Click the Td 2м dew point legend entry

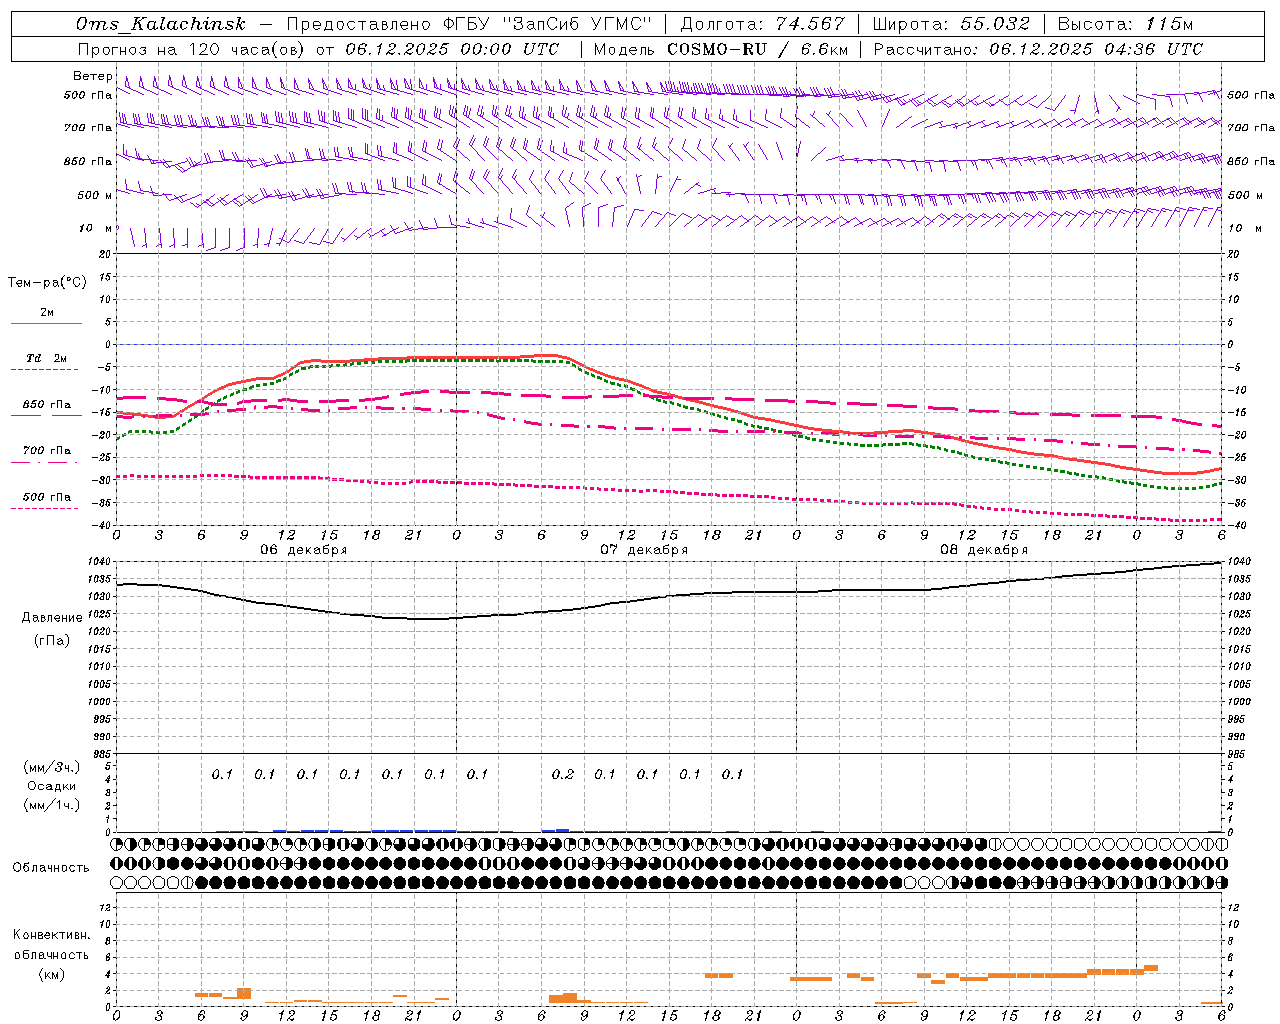coord(46,358)
